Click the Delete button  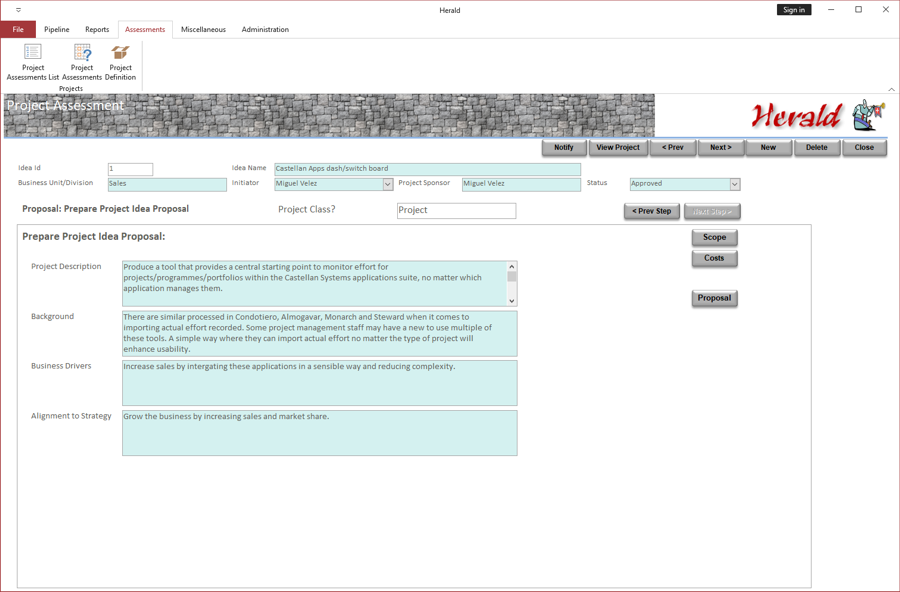point(817,148)
